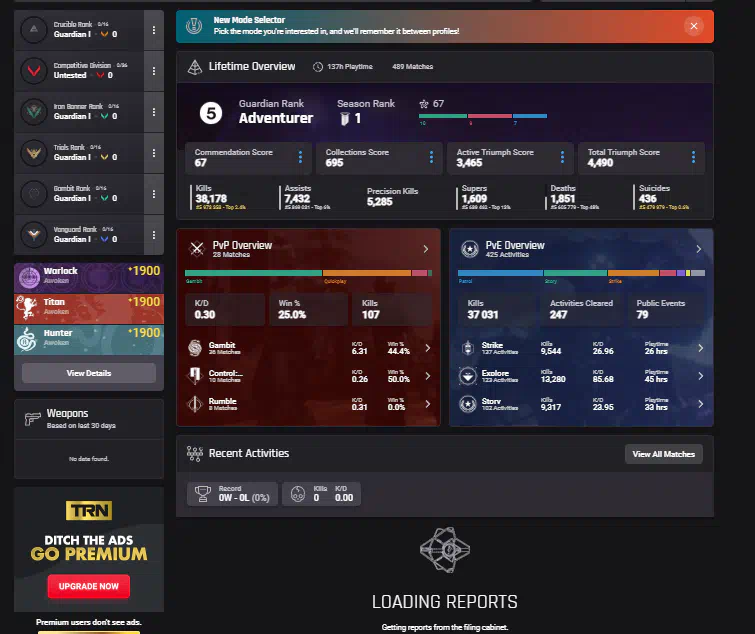Viewport: 755px width, 634px height.
Task: Click the PvP mode distribution bar
Action: 309,273
